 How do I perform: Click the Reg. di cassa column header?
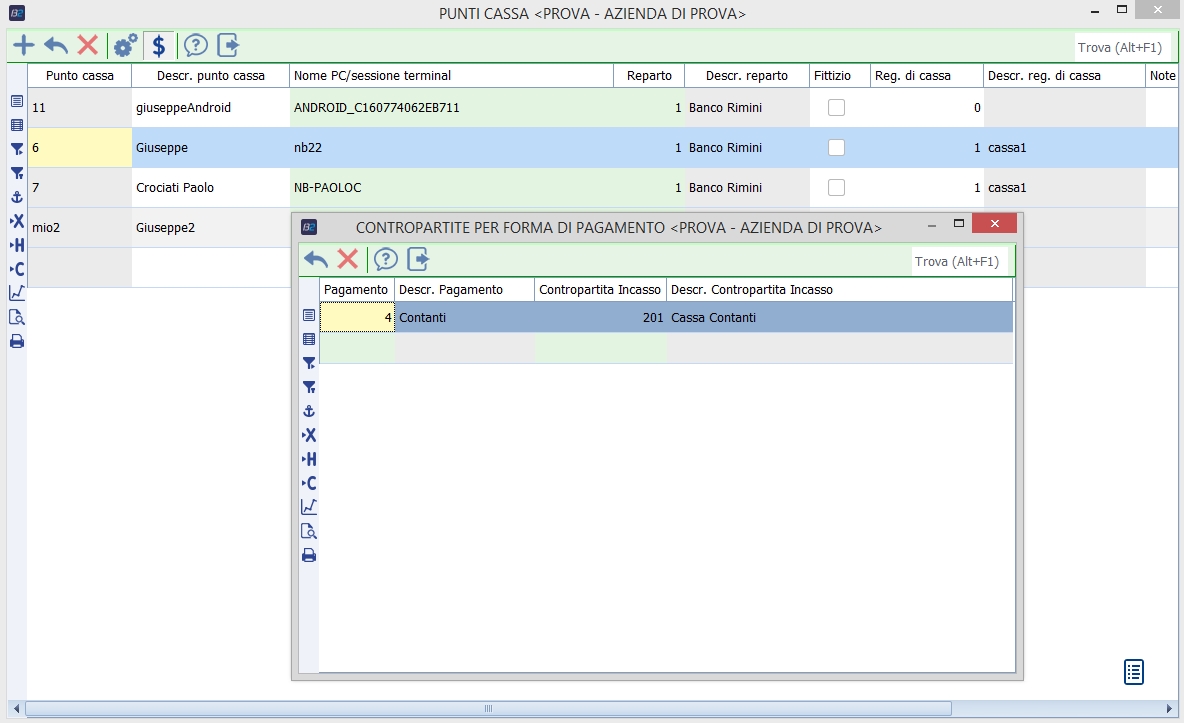(x=927, y=76)
